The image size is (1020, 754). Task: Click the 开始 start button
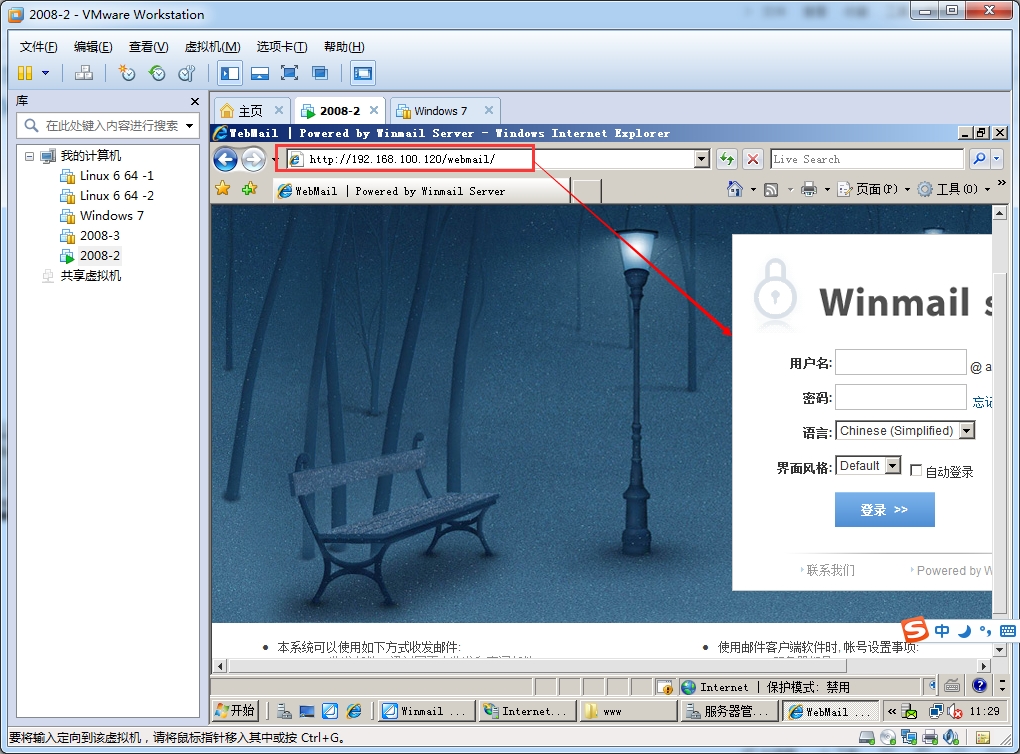click(x=235, y=710)
